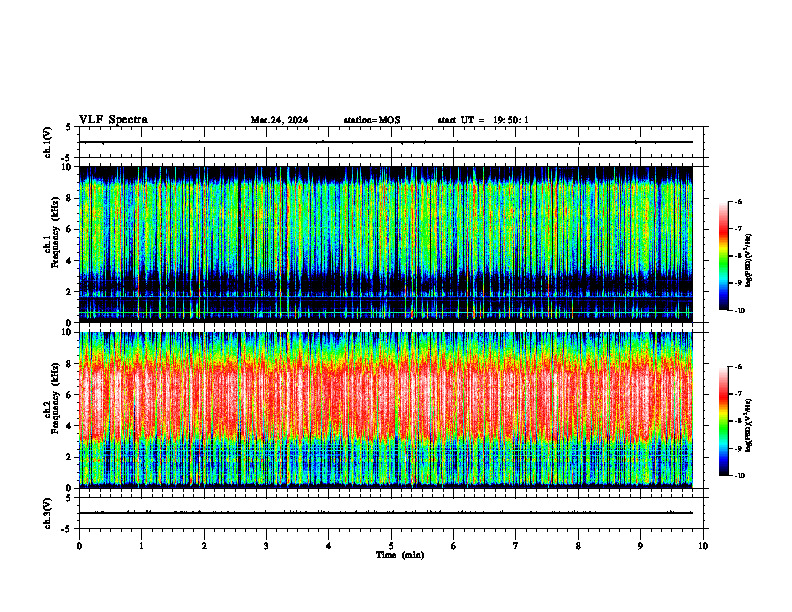Select the ch.2 "Frequency (kHz)" axis label
792x612 pixels.
[x=55, y=398]
